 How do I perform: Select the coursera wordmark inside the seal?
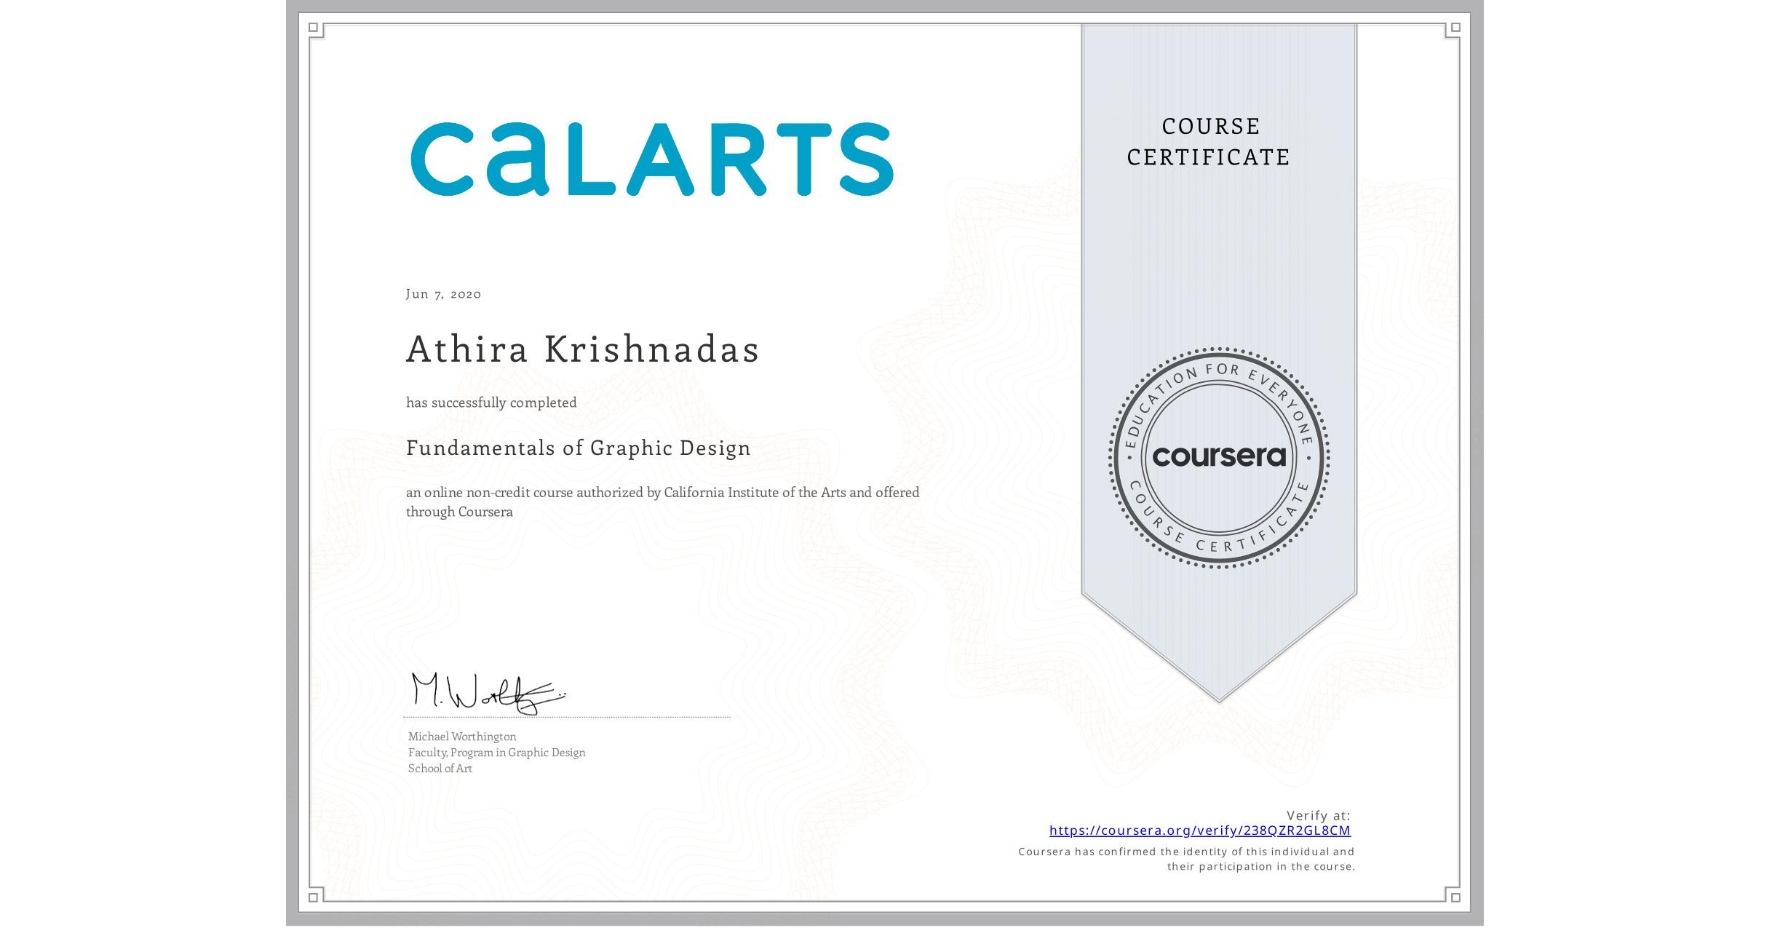coord(1219,456)
